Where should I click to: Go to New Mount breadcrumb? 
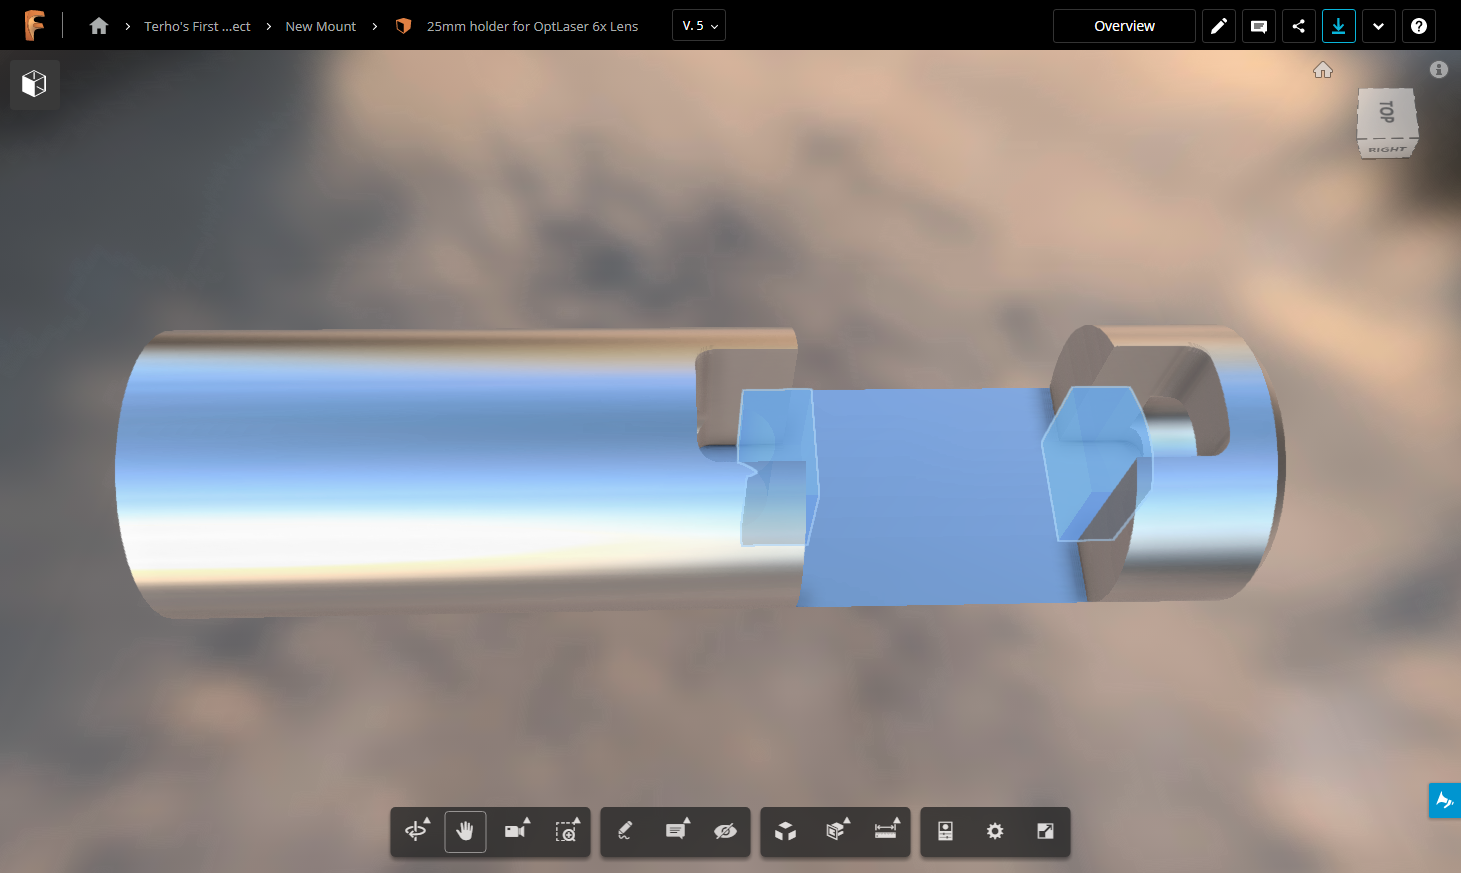coord(320,26)
